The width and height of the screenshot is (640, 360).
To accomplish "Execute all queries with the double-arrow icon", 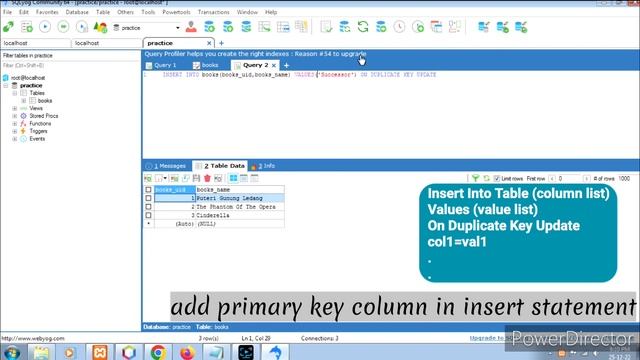I will (x=63, y=27).
